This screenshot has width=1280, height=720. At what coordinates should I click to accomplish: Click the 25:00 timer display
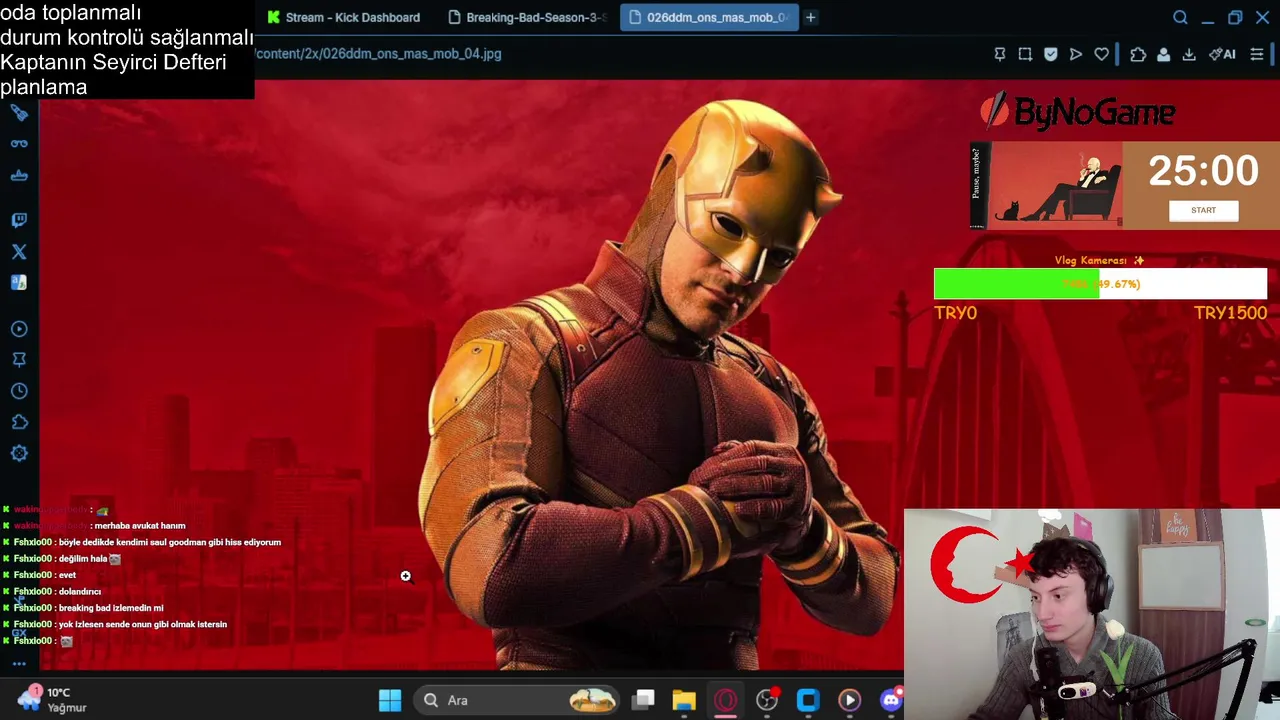[x=1203, y=171]
